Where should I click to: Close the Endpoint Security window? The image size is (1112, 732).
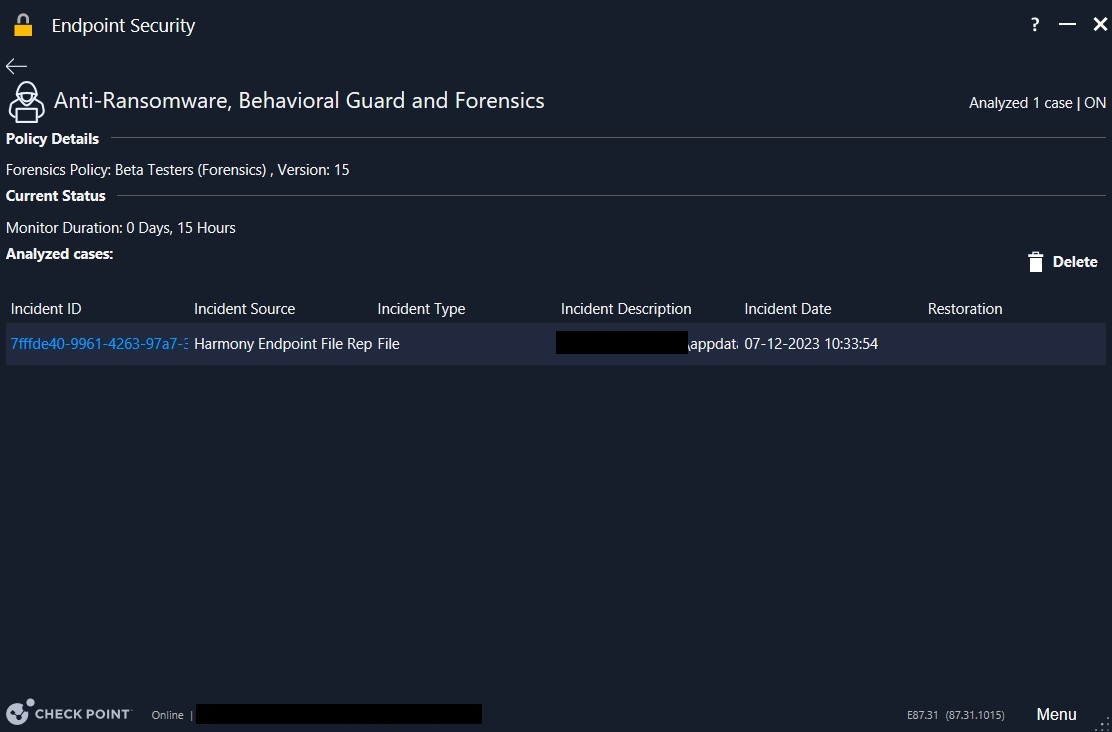point(1099,25)
